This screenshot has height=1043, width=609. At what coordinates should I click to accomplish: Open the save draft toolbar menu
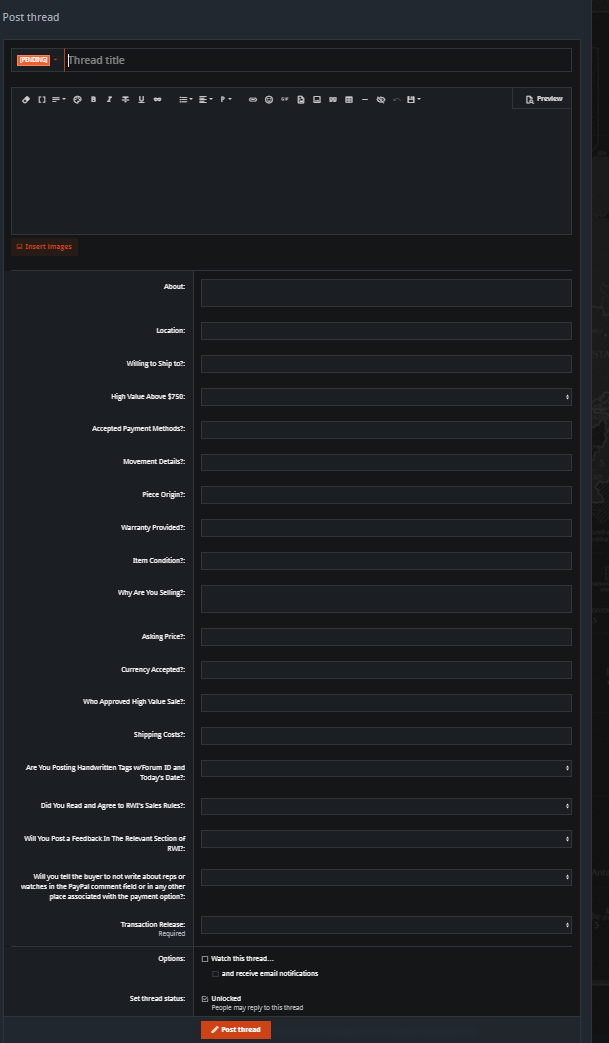pos(414,99)
